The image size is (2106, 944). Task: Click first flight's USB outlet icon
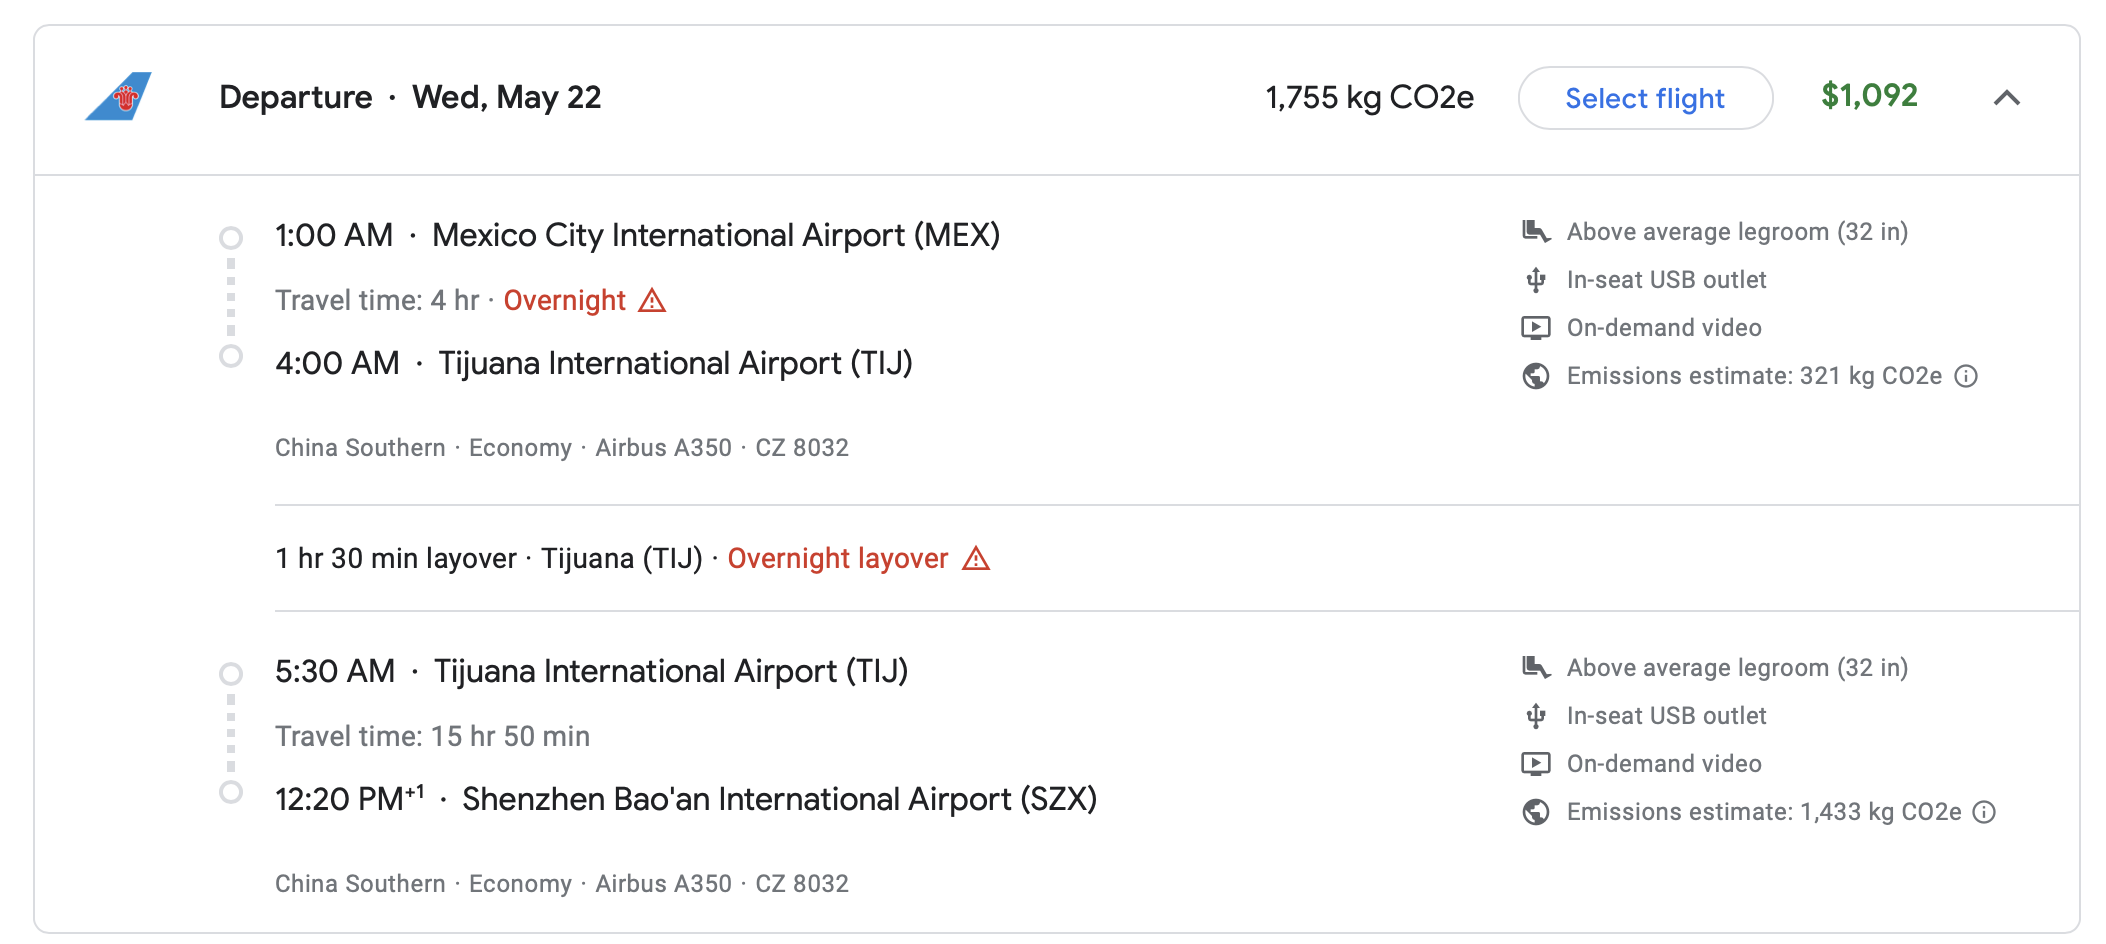pos(1536,280)
